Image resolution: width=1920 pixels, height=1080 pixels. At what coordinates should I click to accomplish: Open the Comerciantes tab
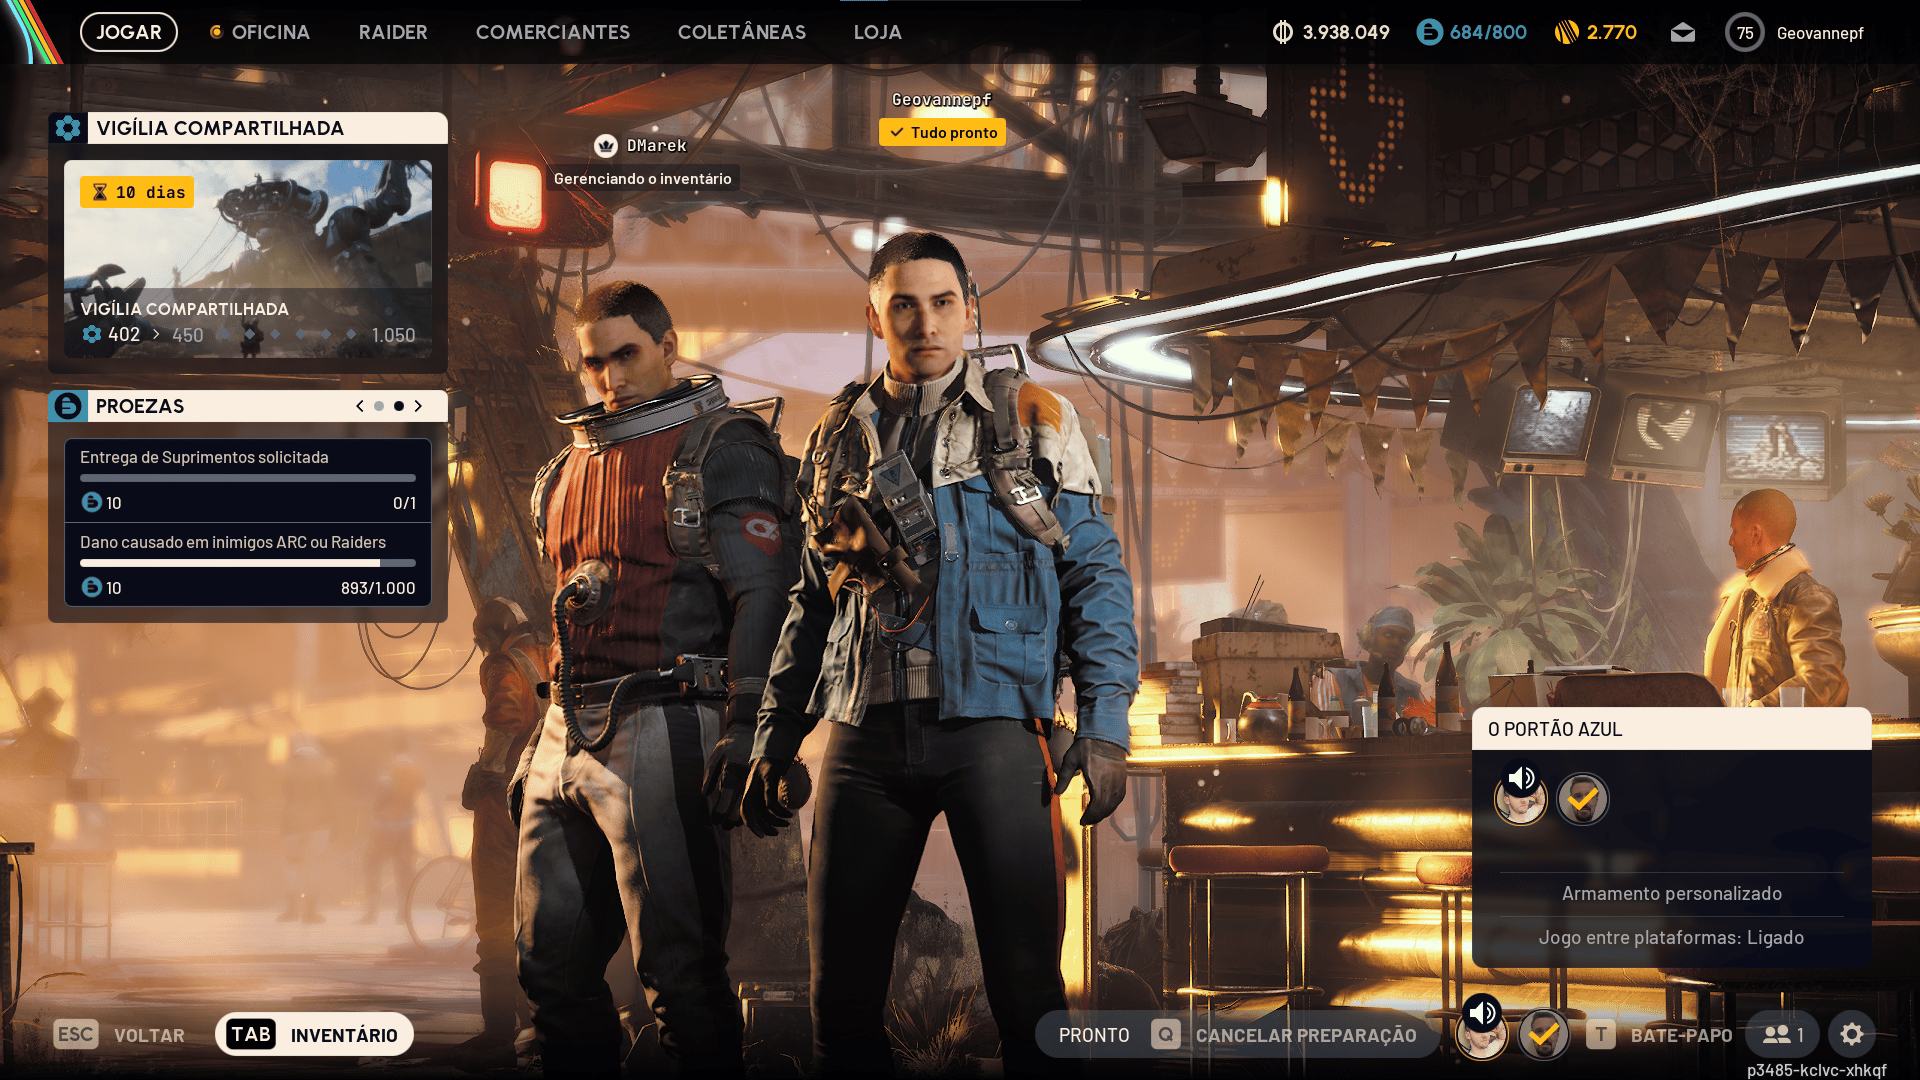[x=553, y=32]
